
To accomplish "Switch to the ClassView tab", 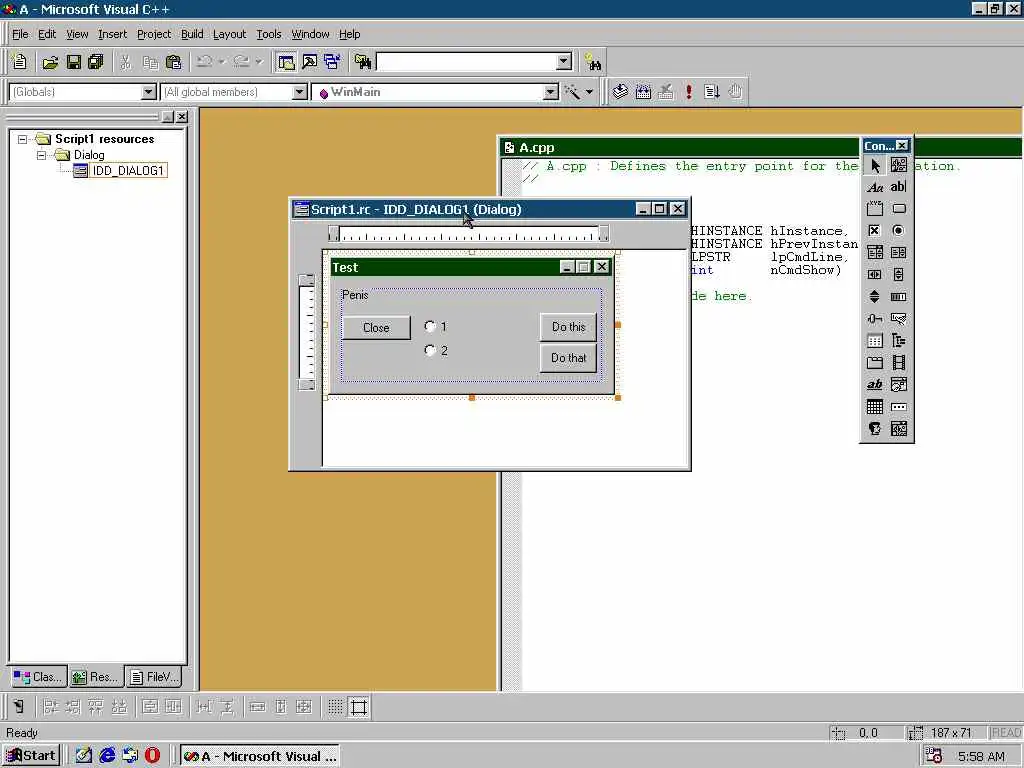I will point(39,677).
